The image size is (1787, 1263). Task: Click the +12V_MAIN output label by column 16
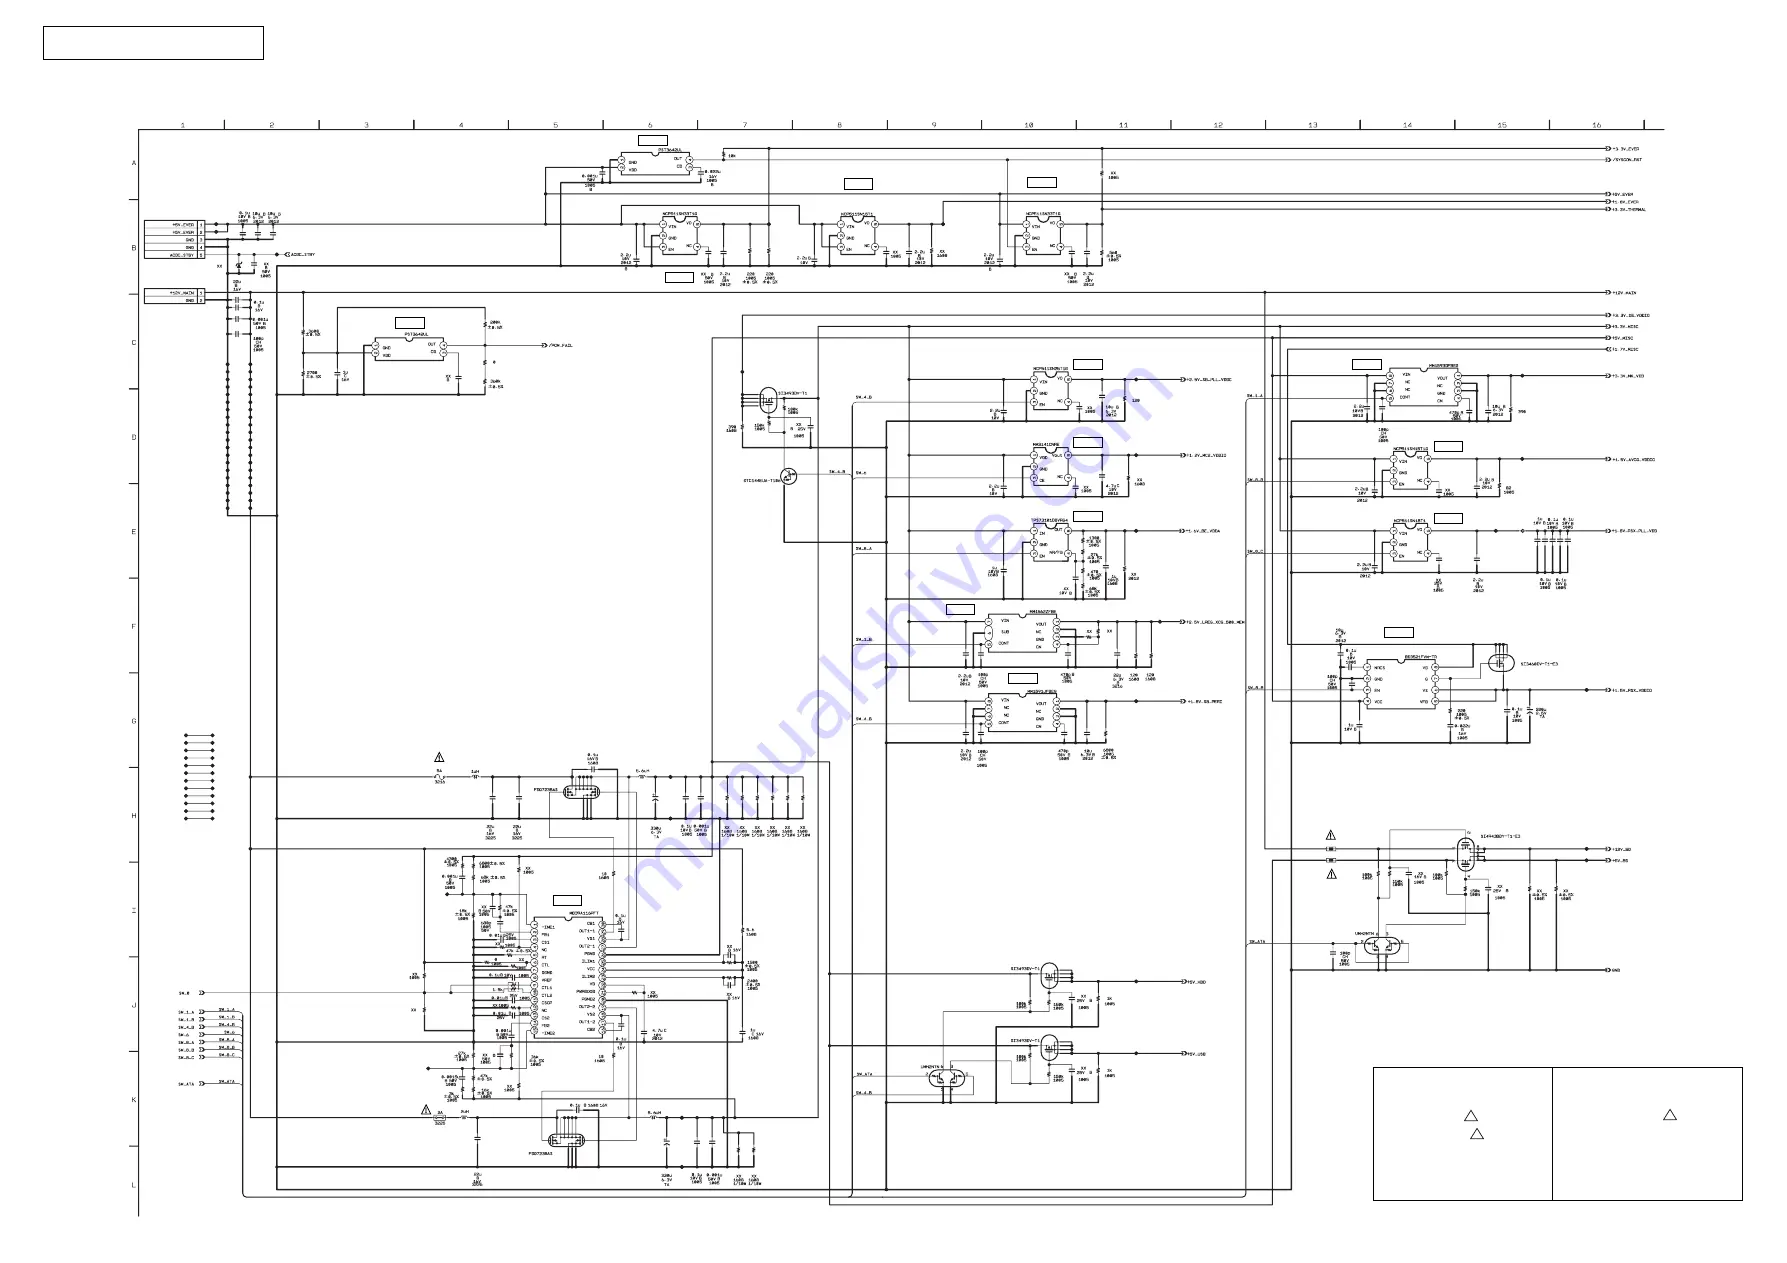click(1624, 293)
